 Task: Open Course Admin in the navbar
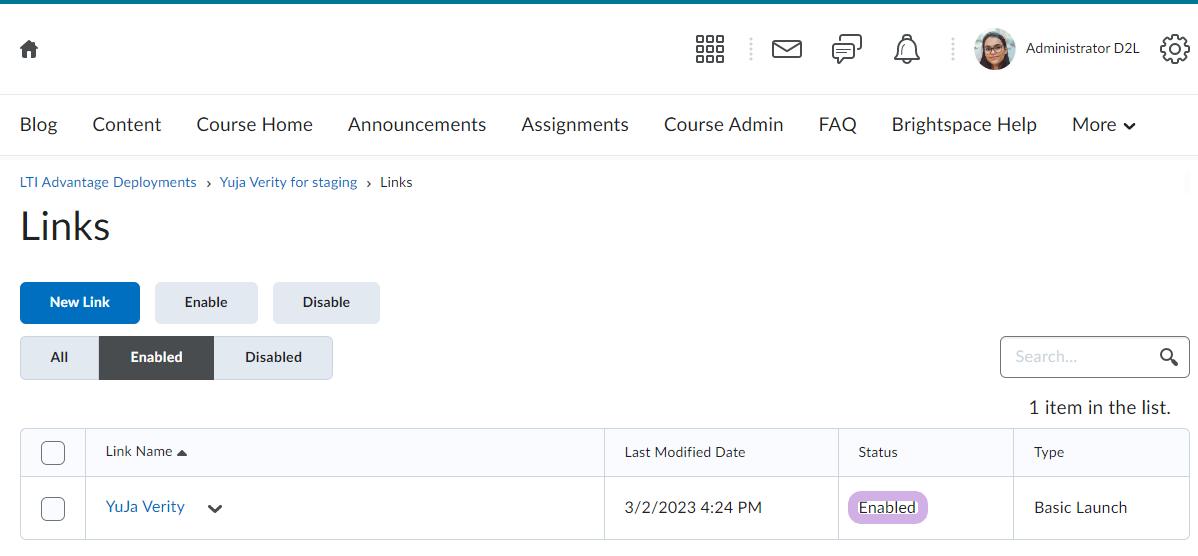pyautogui.click(x=723, y=125)
